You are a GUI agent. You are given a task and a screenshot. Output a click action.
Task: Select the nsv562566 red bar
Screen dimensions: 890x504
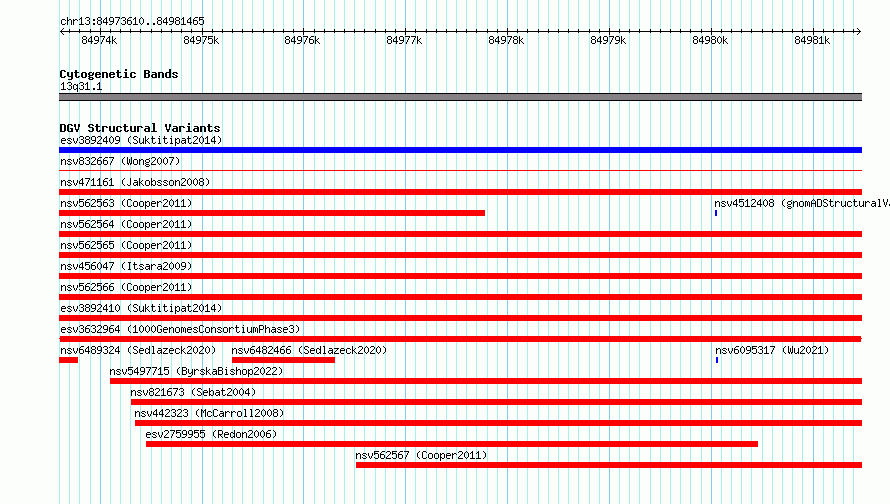click(x=460, y=297)
